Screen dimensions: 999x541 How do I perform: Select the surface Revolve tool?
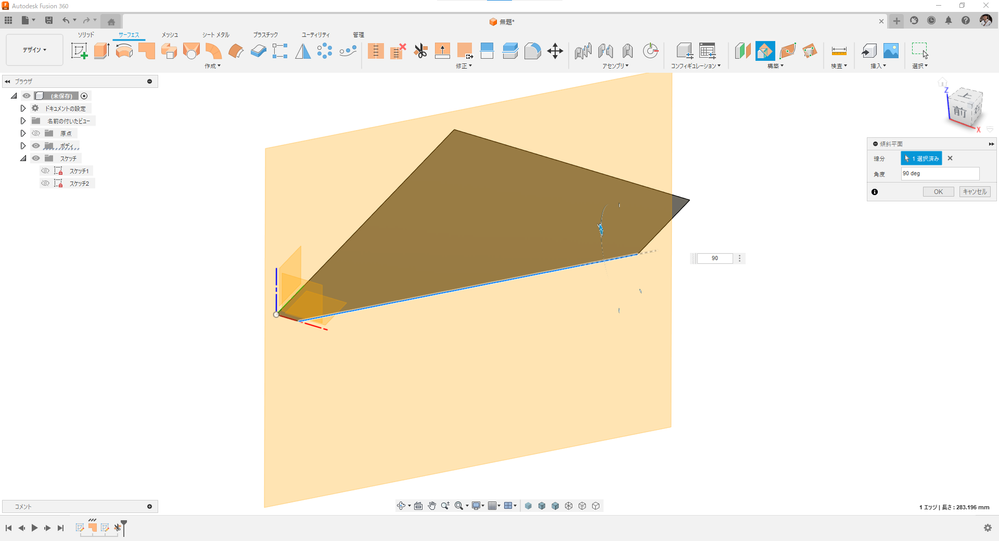pyautogui.click(x=124, y=51)
